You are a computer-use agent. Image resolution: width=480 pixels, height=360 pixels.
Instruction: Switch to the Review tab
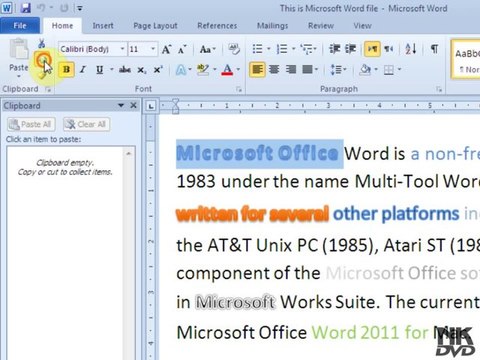321,26
